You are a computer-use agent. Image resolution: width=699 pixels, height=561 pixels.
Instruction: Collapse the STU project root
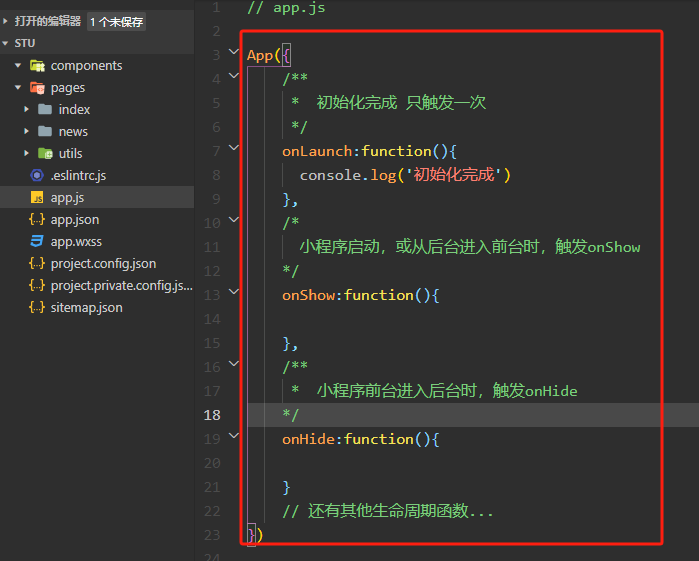(x=6, y=43)
